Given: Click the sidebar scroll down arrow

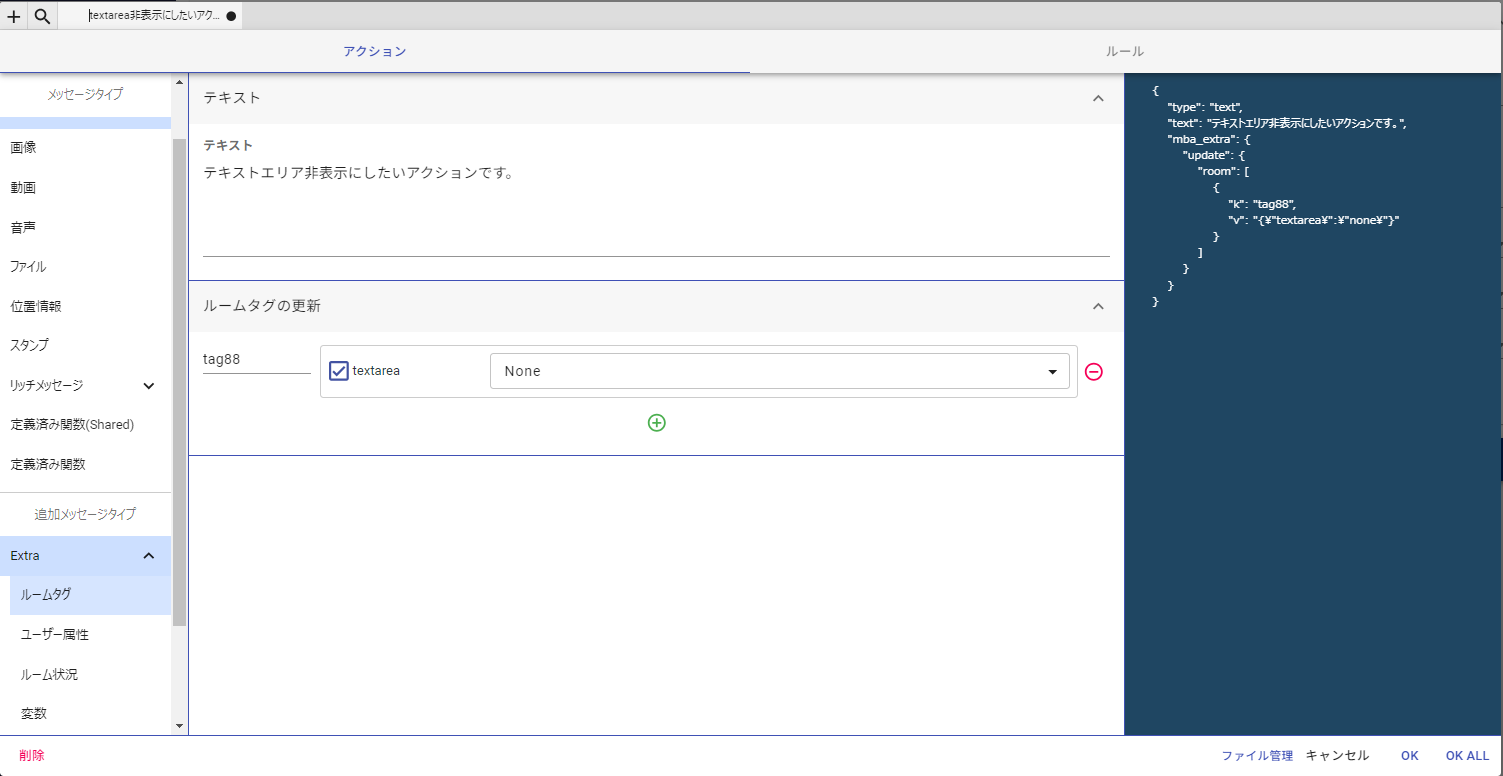Looking at the screenshot, I should tap(179, 726).
